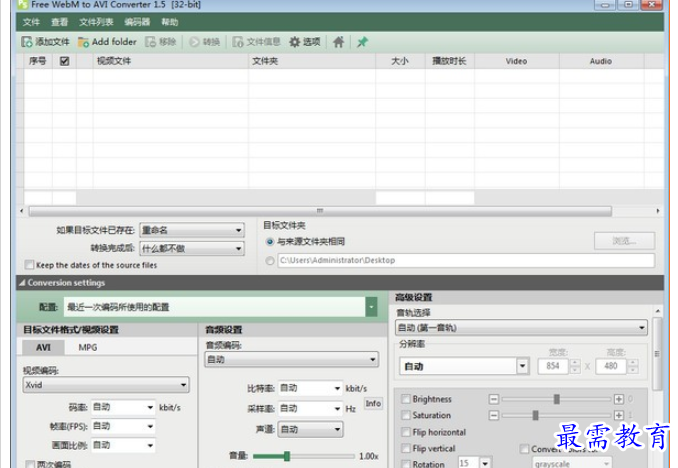678x468 pixels.
Task: Enable Flip vertical checkbox
Action: coord(406,449)
